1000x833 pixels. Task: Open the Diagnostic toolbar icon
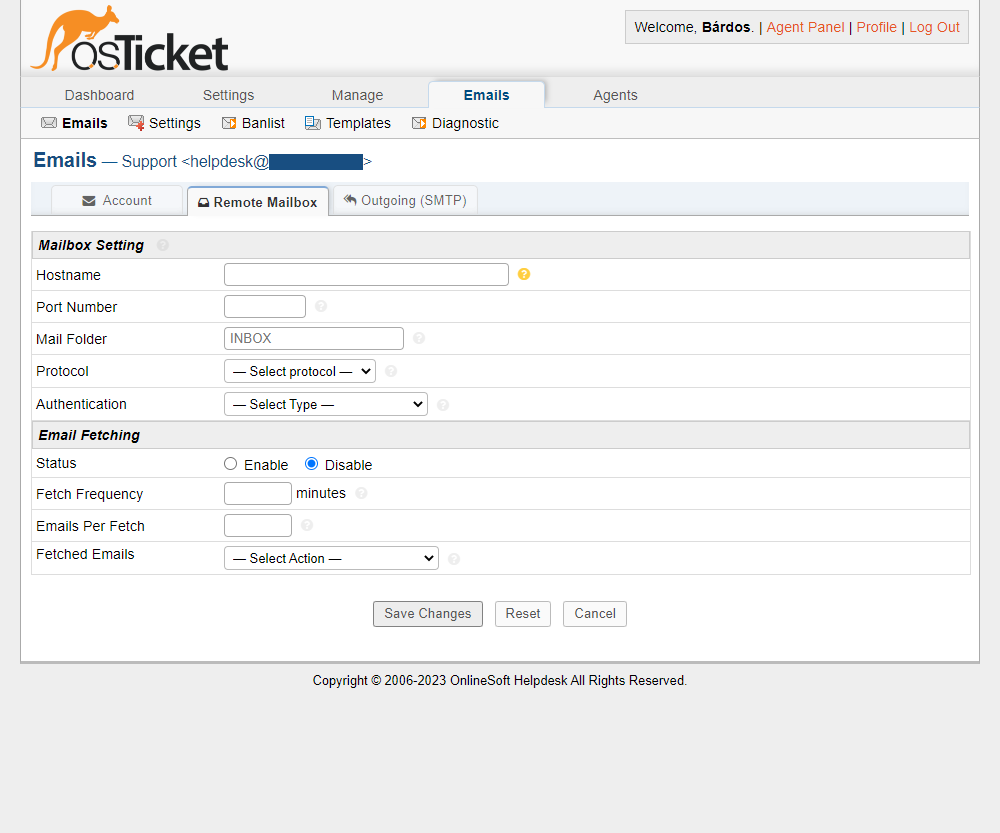pos(418,122)
